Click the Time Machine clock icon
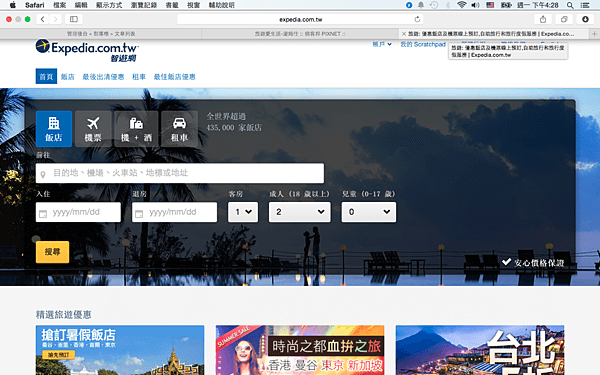The image size is (600, 375). coord(434,5)
